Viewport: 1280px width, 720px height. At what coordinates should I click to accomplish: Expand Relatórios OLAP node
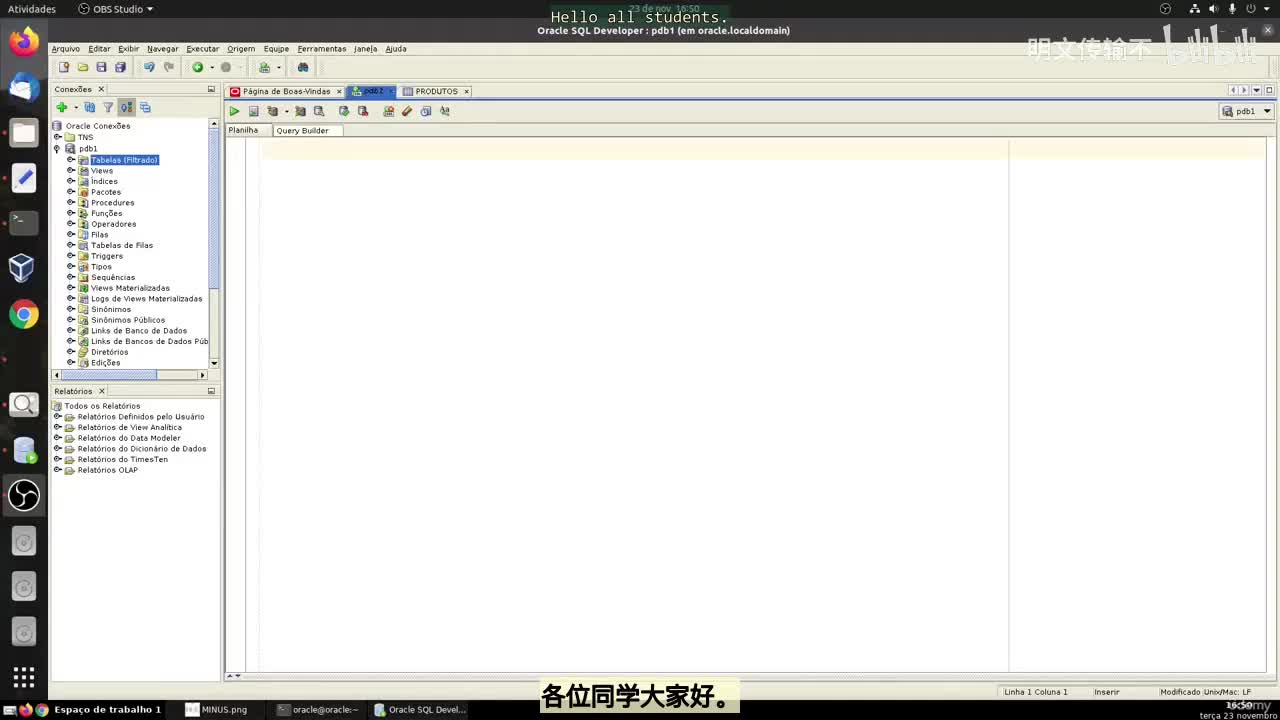[58, 470]
